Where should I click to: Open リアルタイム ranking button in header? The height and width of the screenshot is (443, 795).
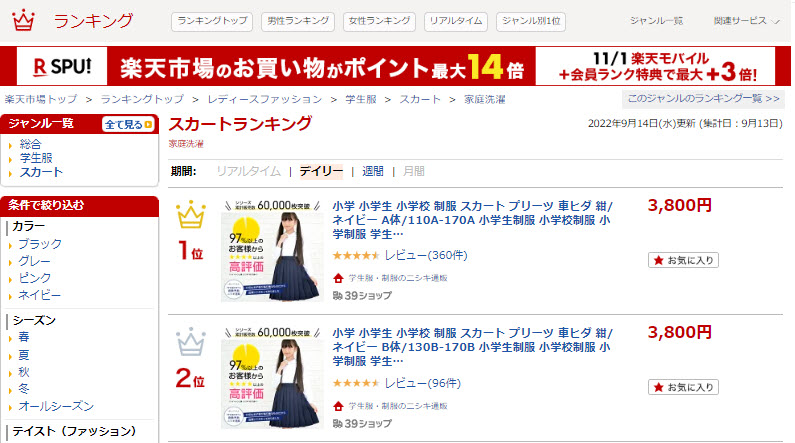(x=456, y=21)
